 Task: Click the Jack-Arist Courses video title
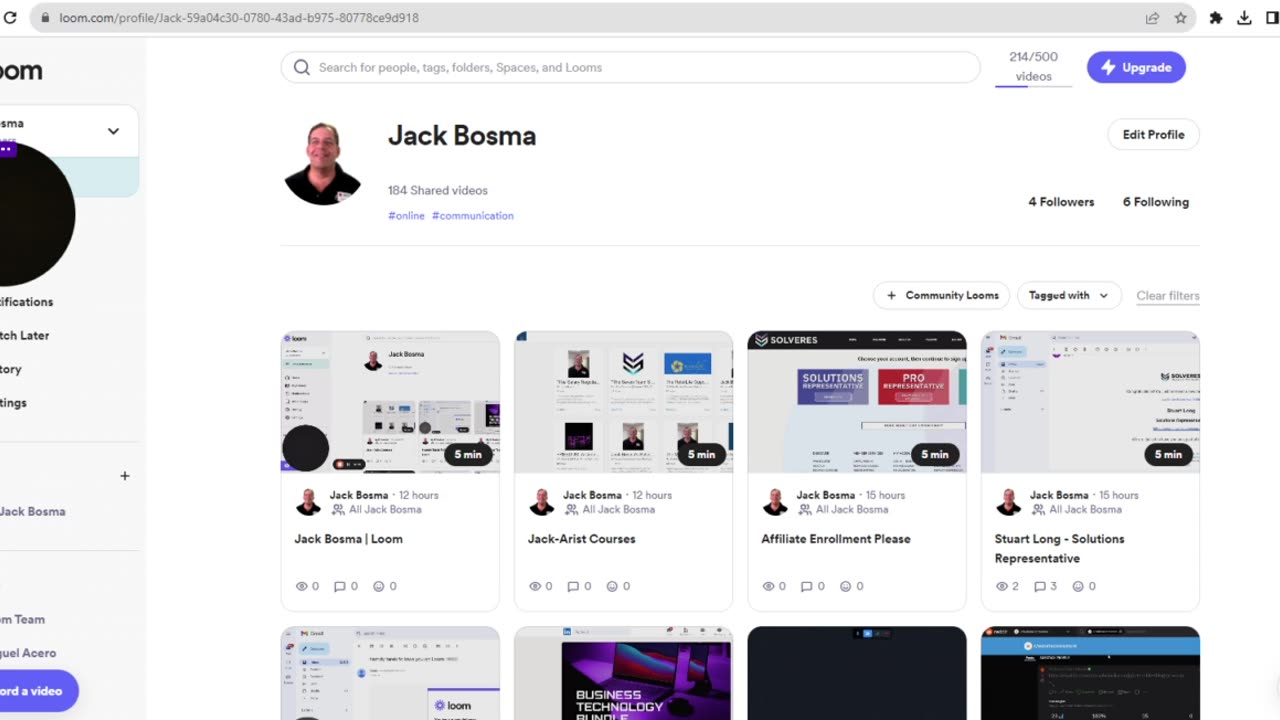[x=581, y=539]
